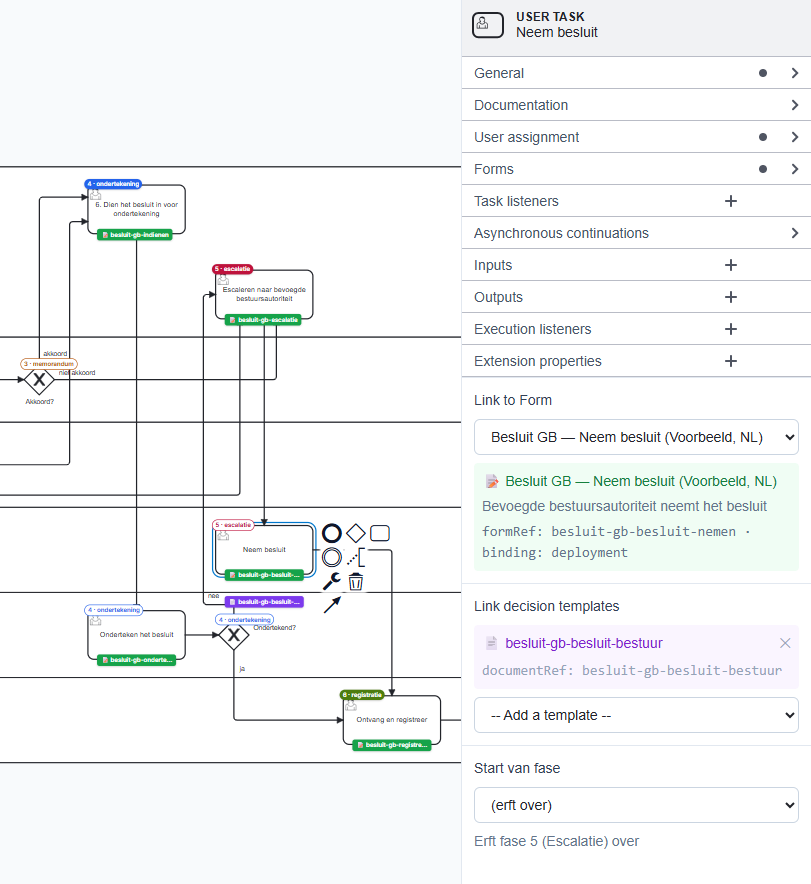Click the 'Erft fase 5 (Escalatie) over' hint
Screen dimensions: 811x884
(556, 841)
